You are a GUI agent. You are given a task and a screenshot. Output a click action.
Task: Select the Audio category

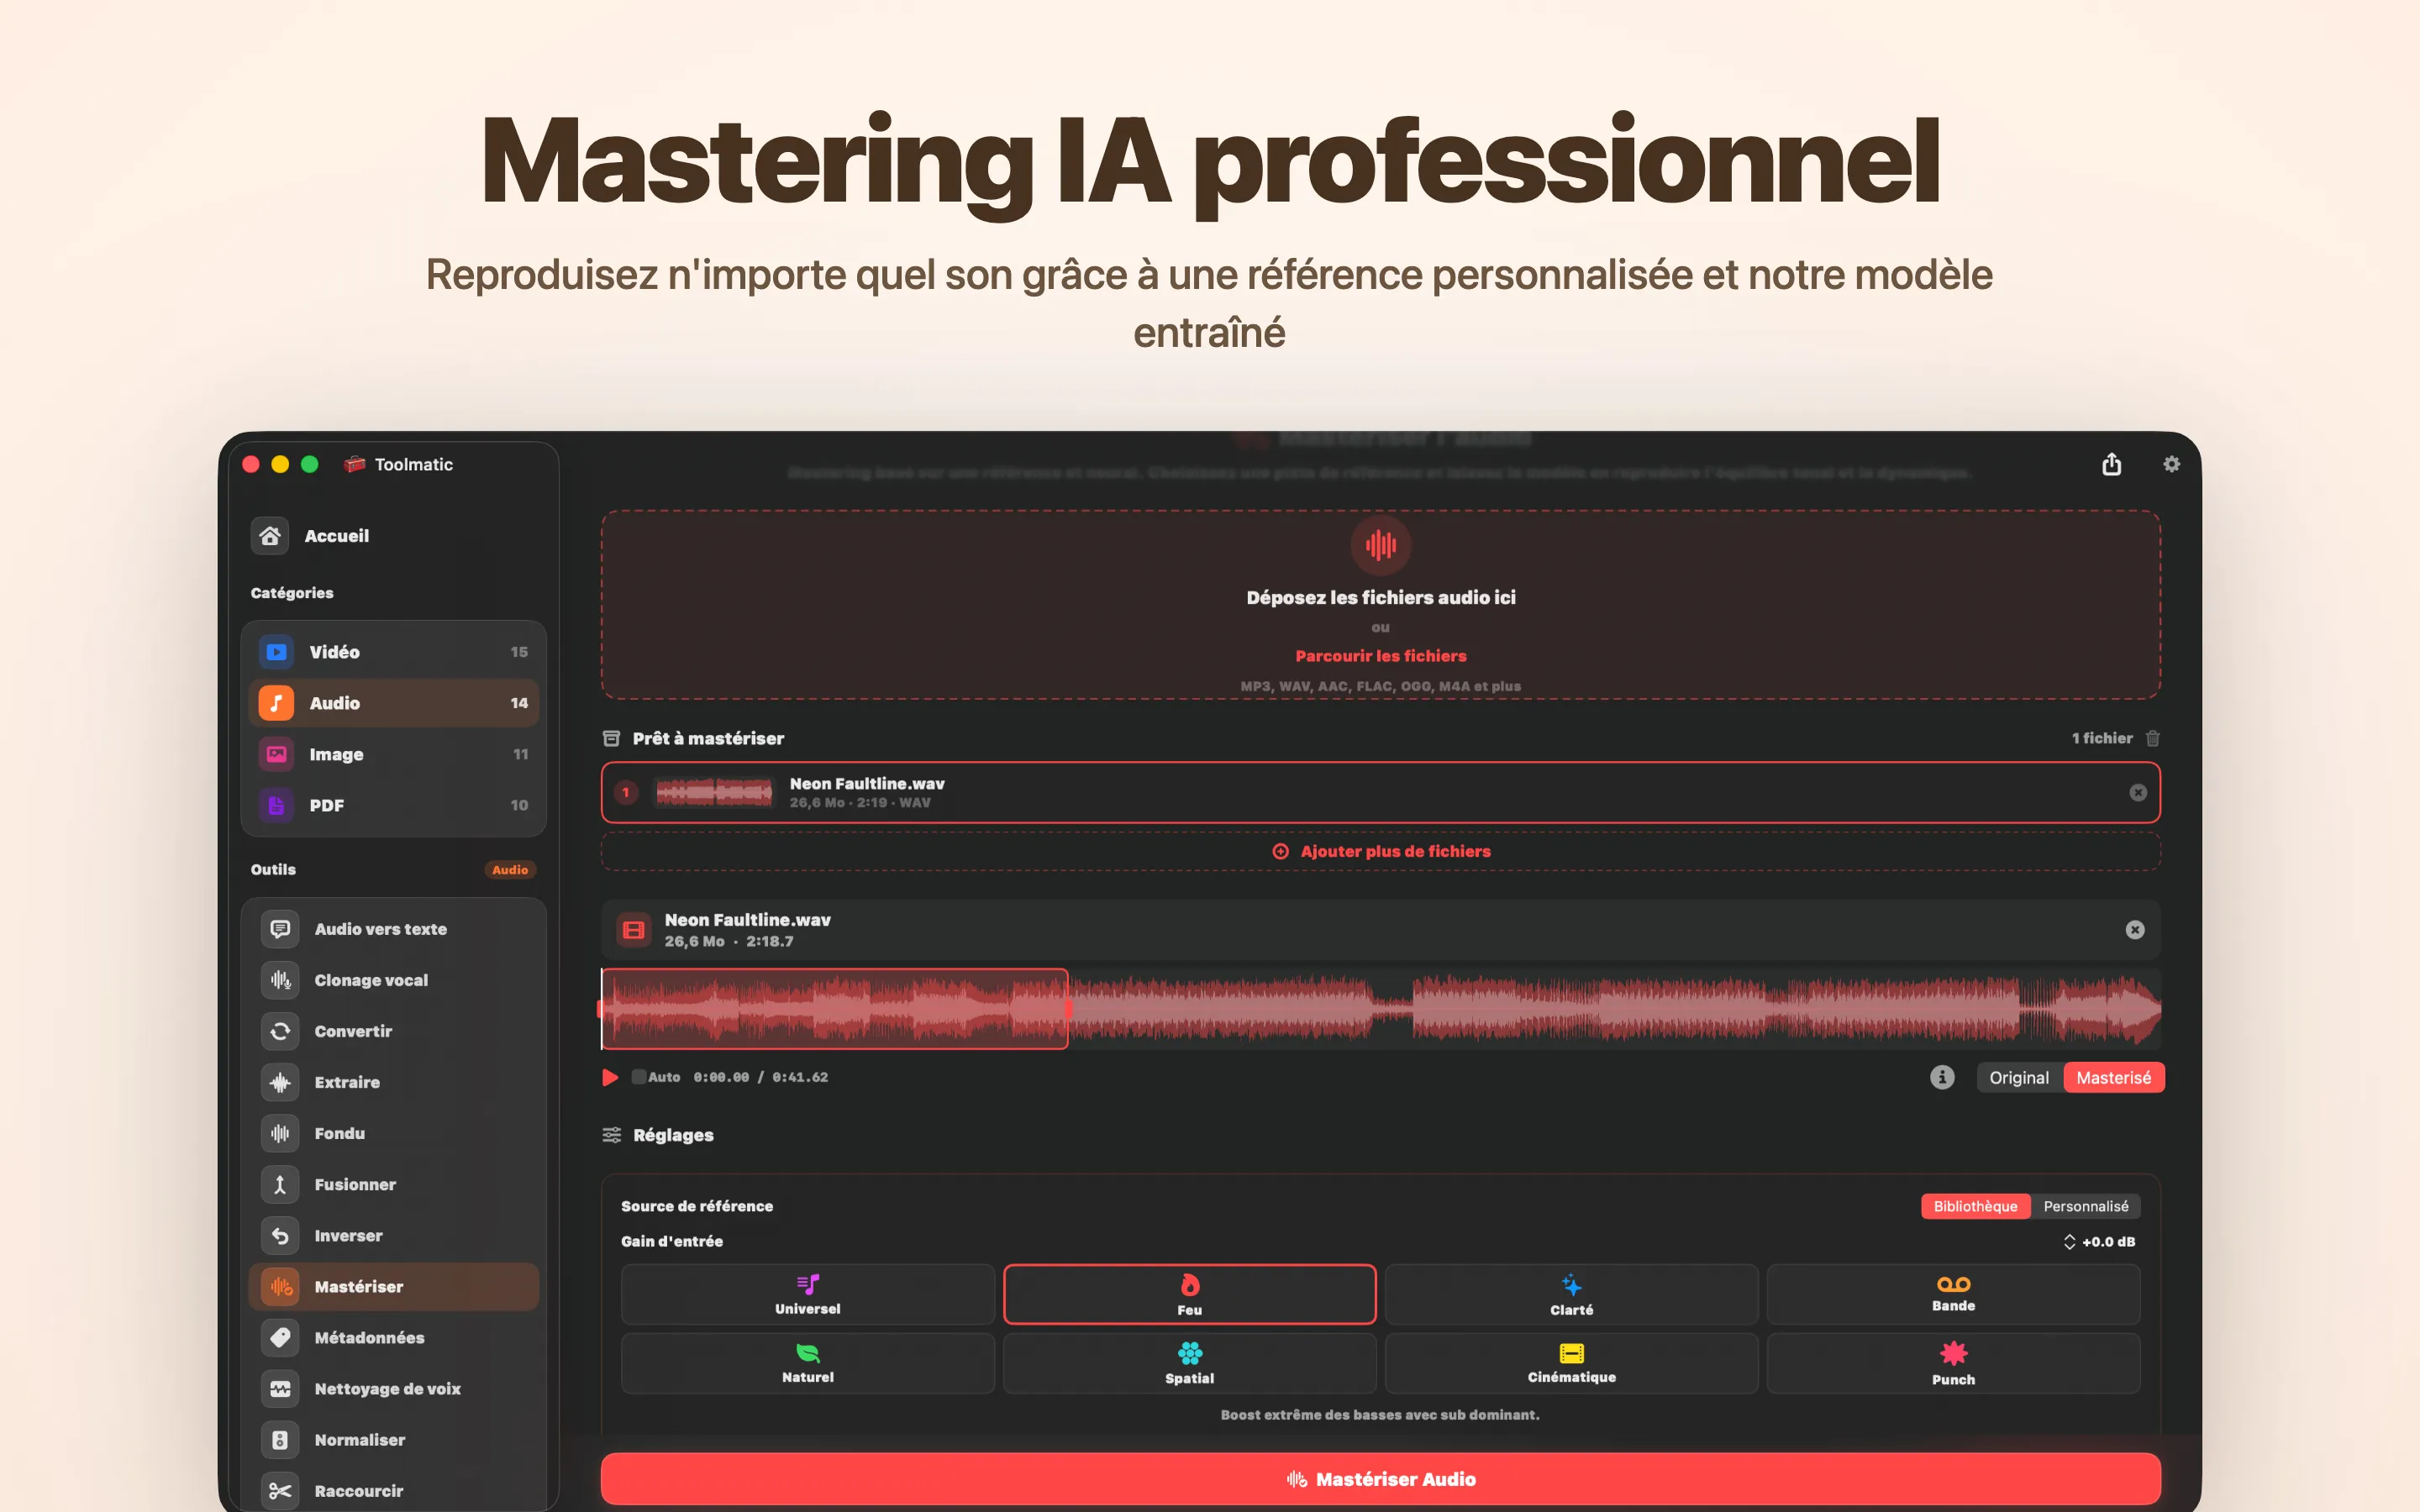pyautogui.click(x=393, y=703)
